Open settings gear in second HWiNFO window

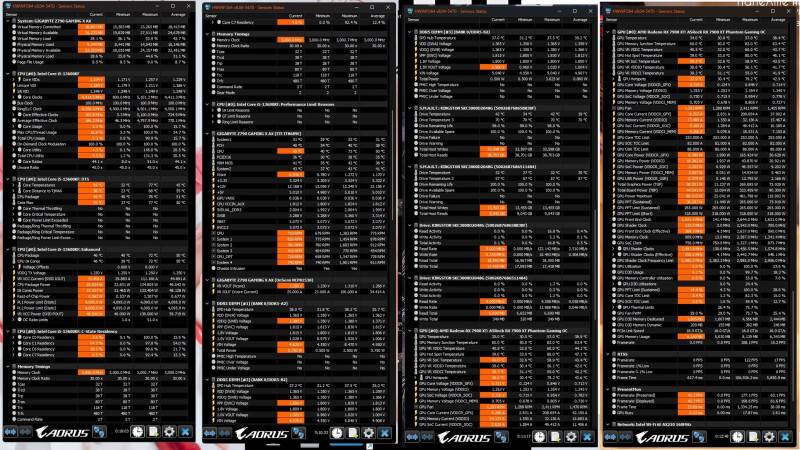(x=369, y=434)
